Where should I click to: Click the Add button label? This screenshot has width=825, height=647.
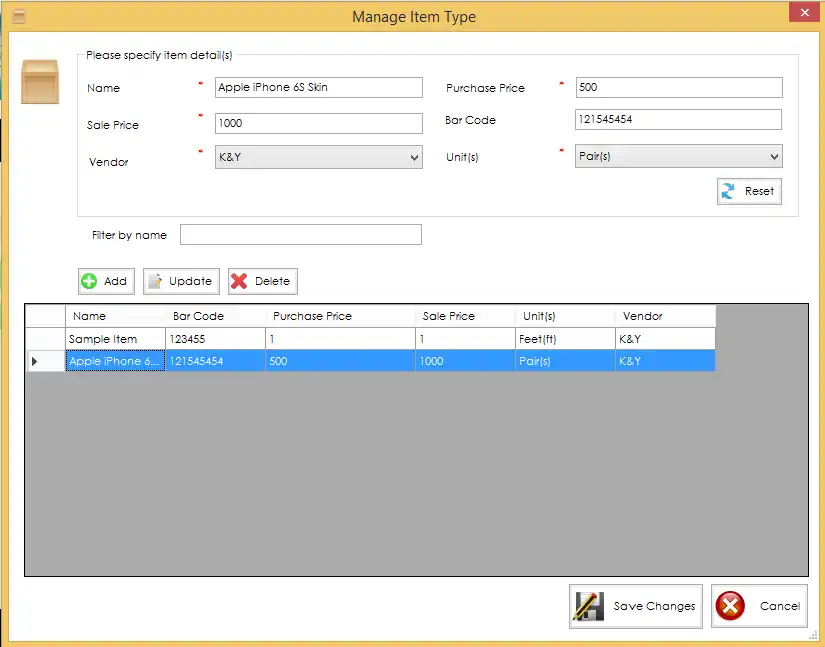(x=115, y=281)
